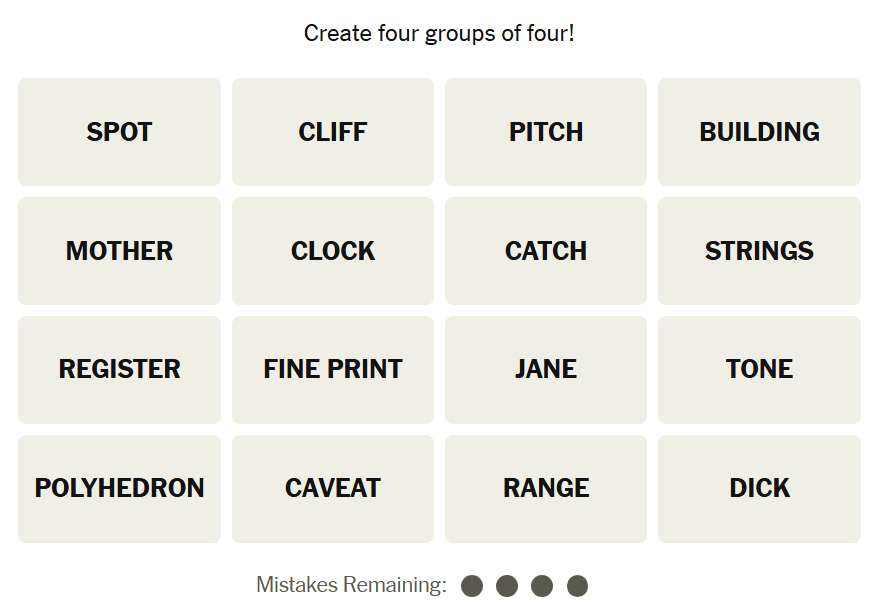Click the PITCH tile
This screenshot has width=884, height=613.
(546, 132)
